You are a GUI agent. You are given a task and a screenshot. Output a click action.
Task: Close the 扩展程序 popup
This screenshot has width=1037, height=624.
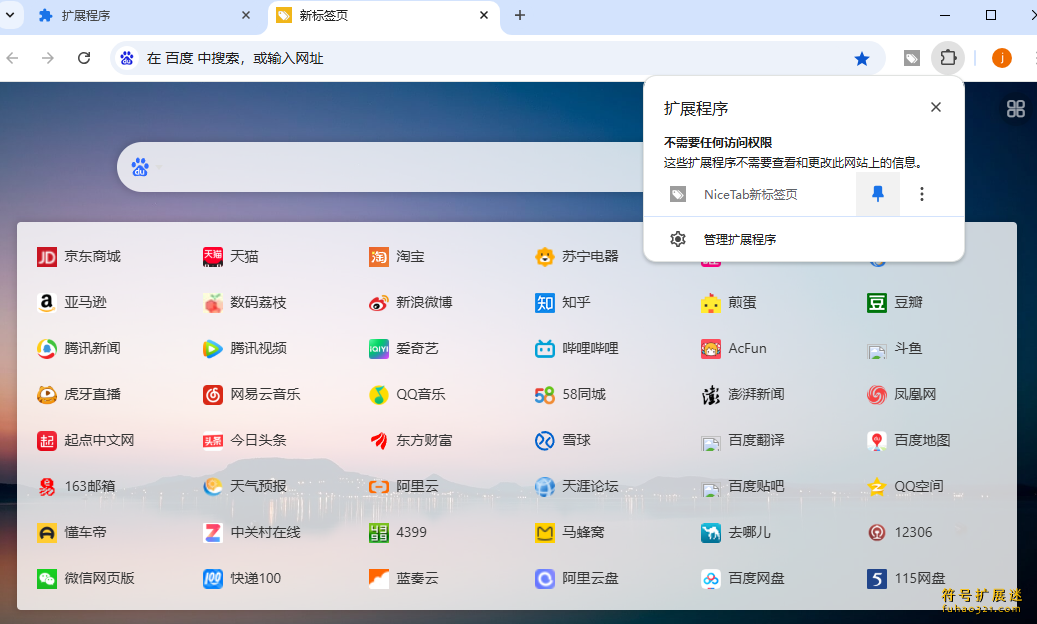tap(935, 107)
